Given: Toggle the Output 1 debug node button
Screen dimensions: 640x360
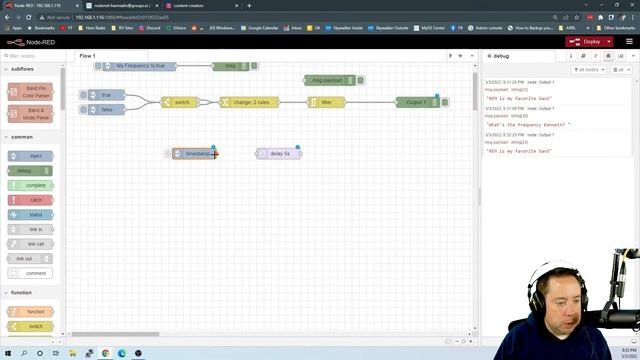Looking at the screenshot, I should click(x=445, y=102).
